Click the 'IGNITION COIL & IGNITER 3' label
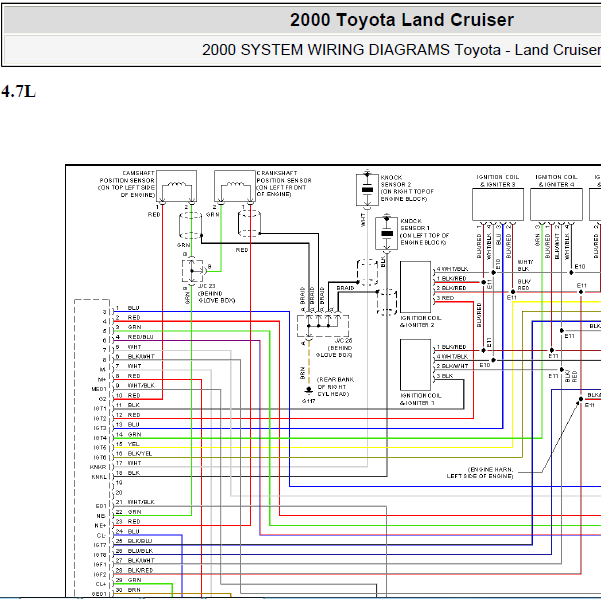The image size is (601, 599). pyautogui.click(x=498, y=181)
